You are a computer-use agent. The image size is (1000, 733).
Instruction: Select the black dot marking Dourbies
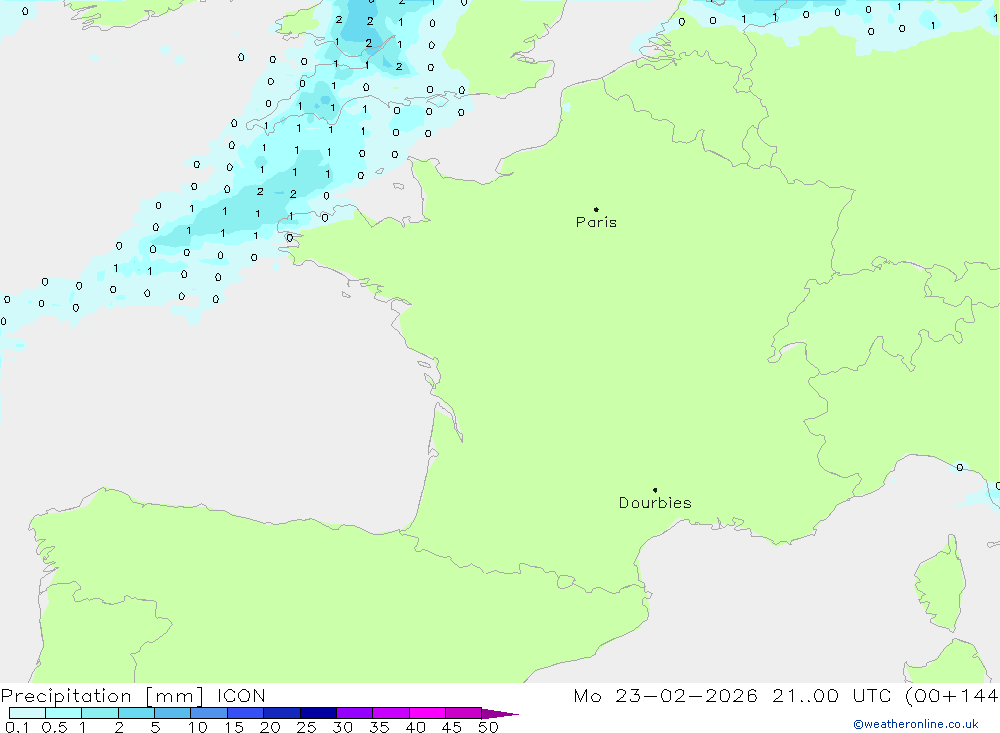coord(655,490)
